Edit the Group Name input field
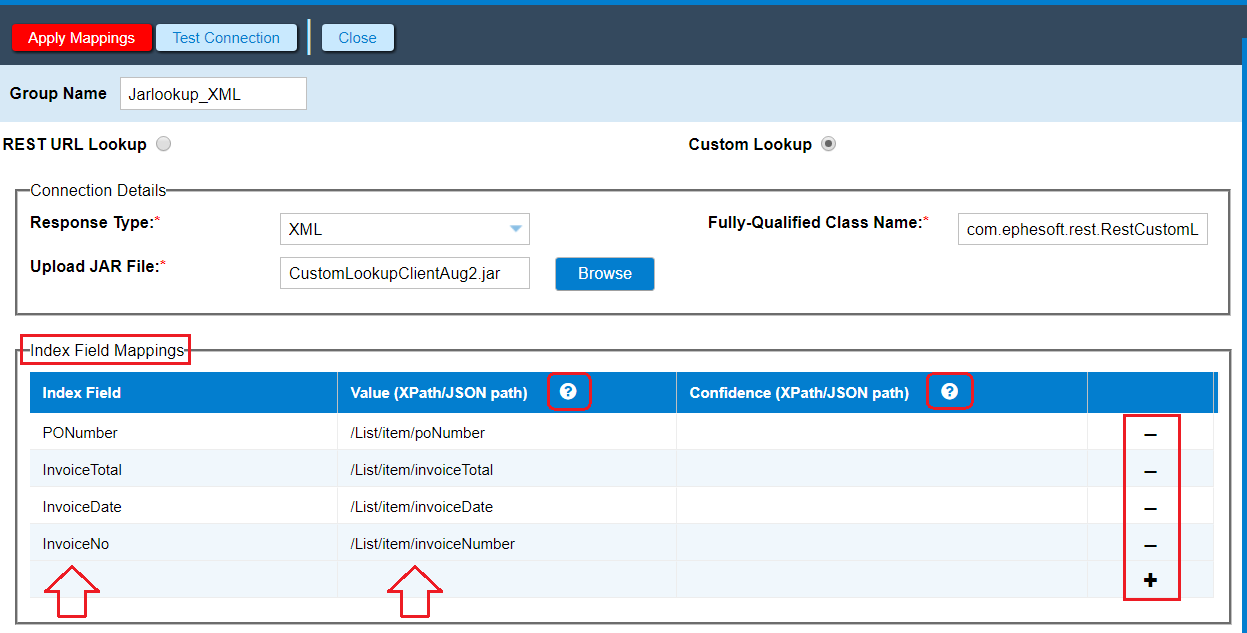Screen dimensions: 1247x633 click(213, 94)
